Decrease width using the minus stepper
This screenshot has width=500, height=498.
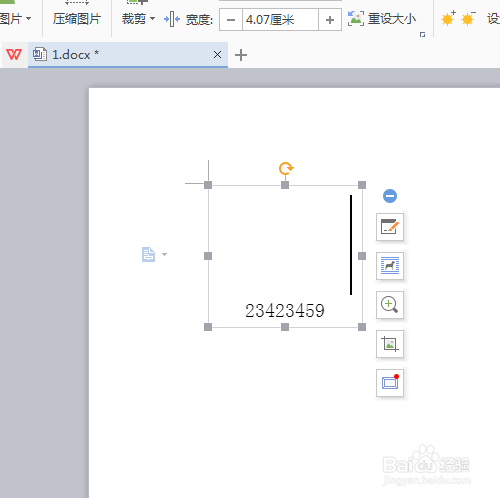tap(231, 20)
